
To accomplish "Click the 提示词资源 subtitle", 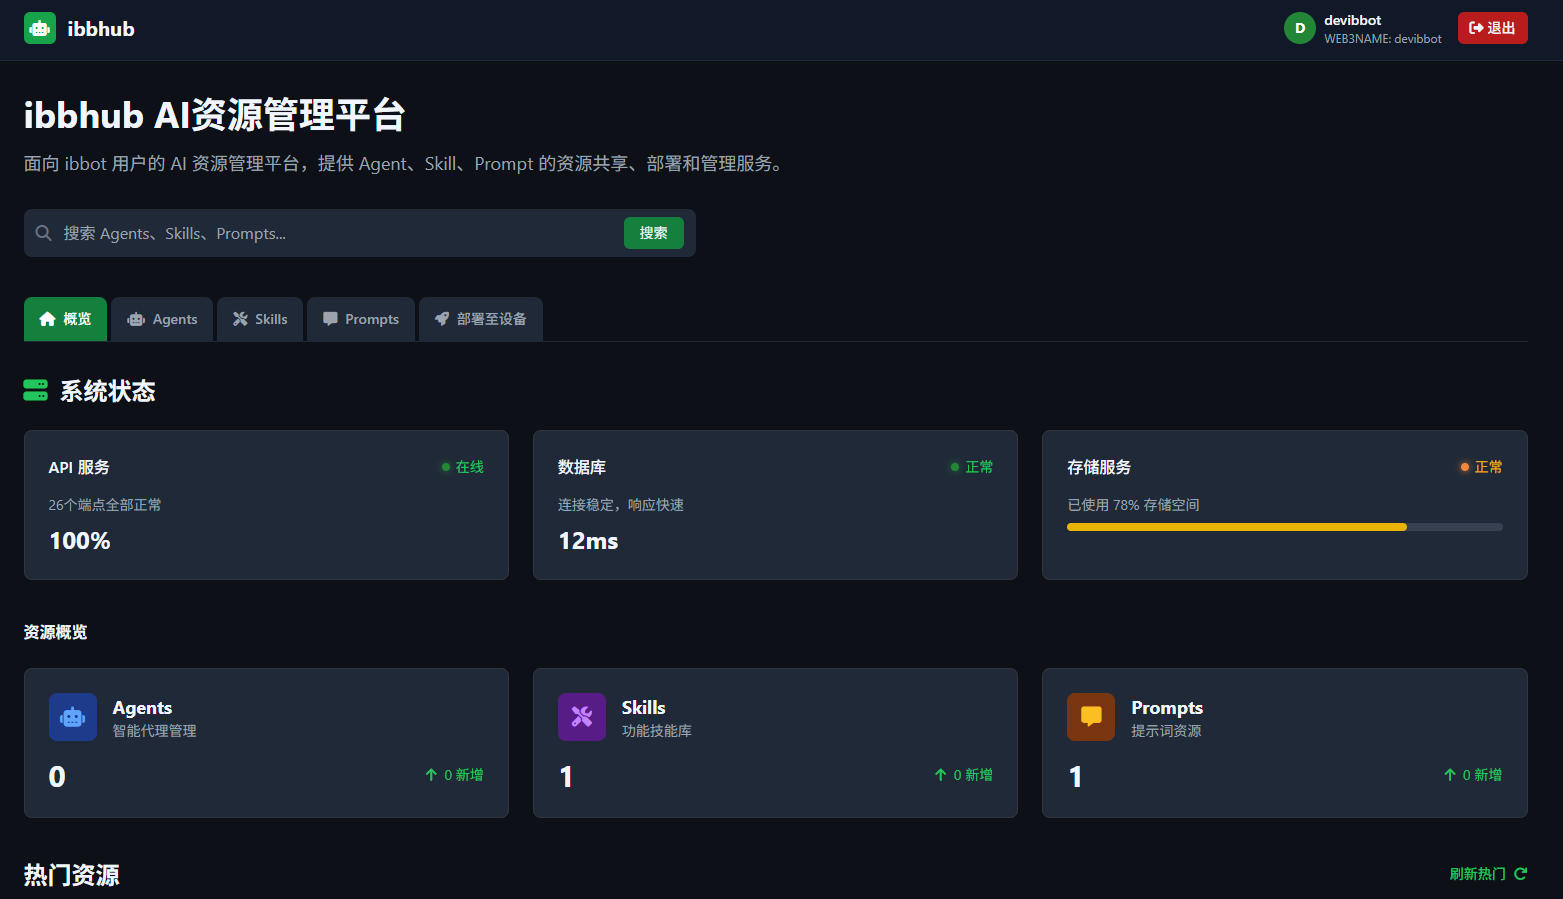I will pos(1166,731).
